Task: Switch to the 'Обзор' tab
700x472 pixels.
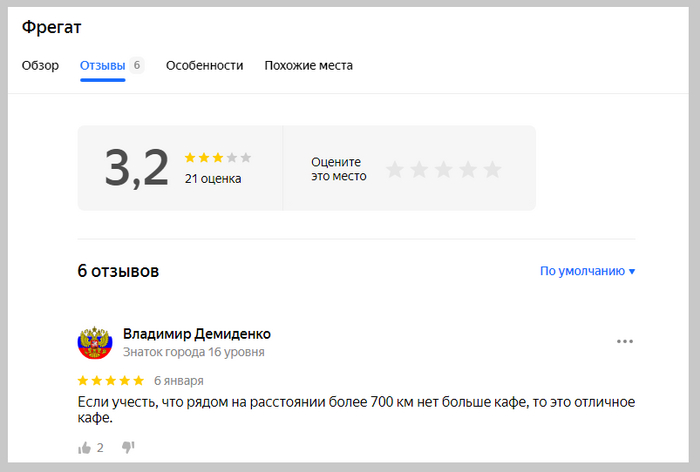Action: 40,66
